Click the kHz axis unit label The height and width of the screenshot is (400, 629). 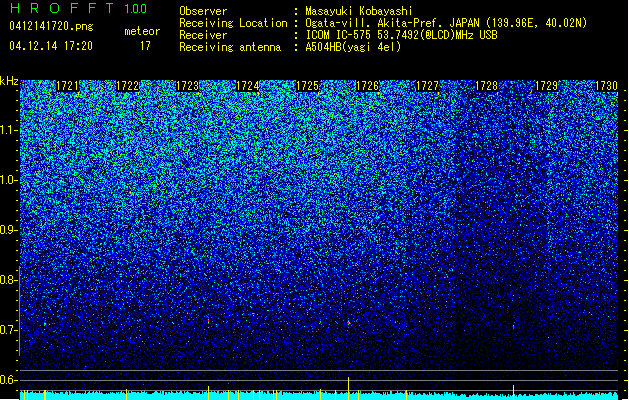[9, 81]
